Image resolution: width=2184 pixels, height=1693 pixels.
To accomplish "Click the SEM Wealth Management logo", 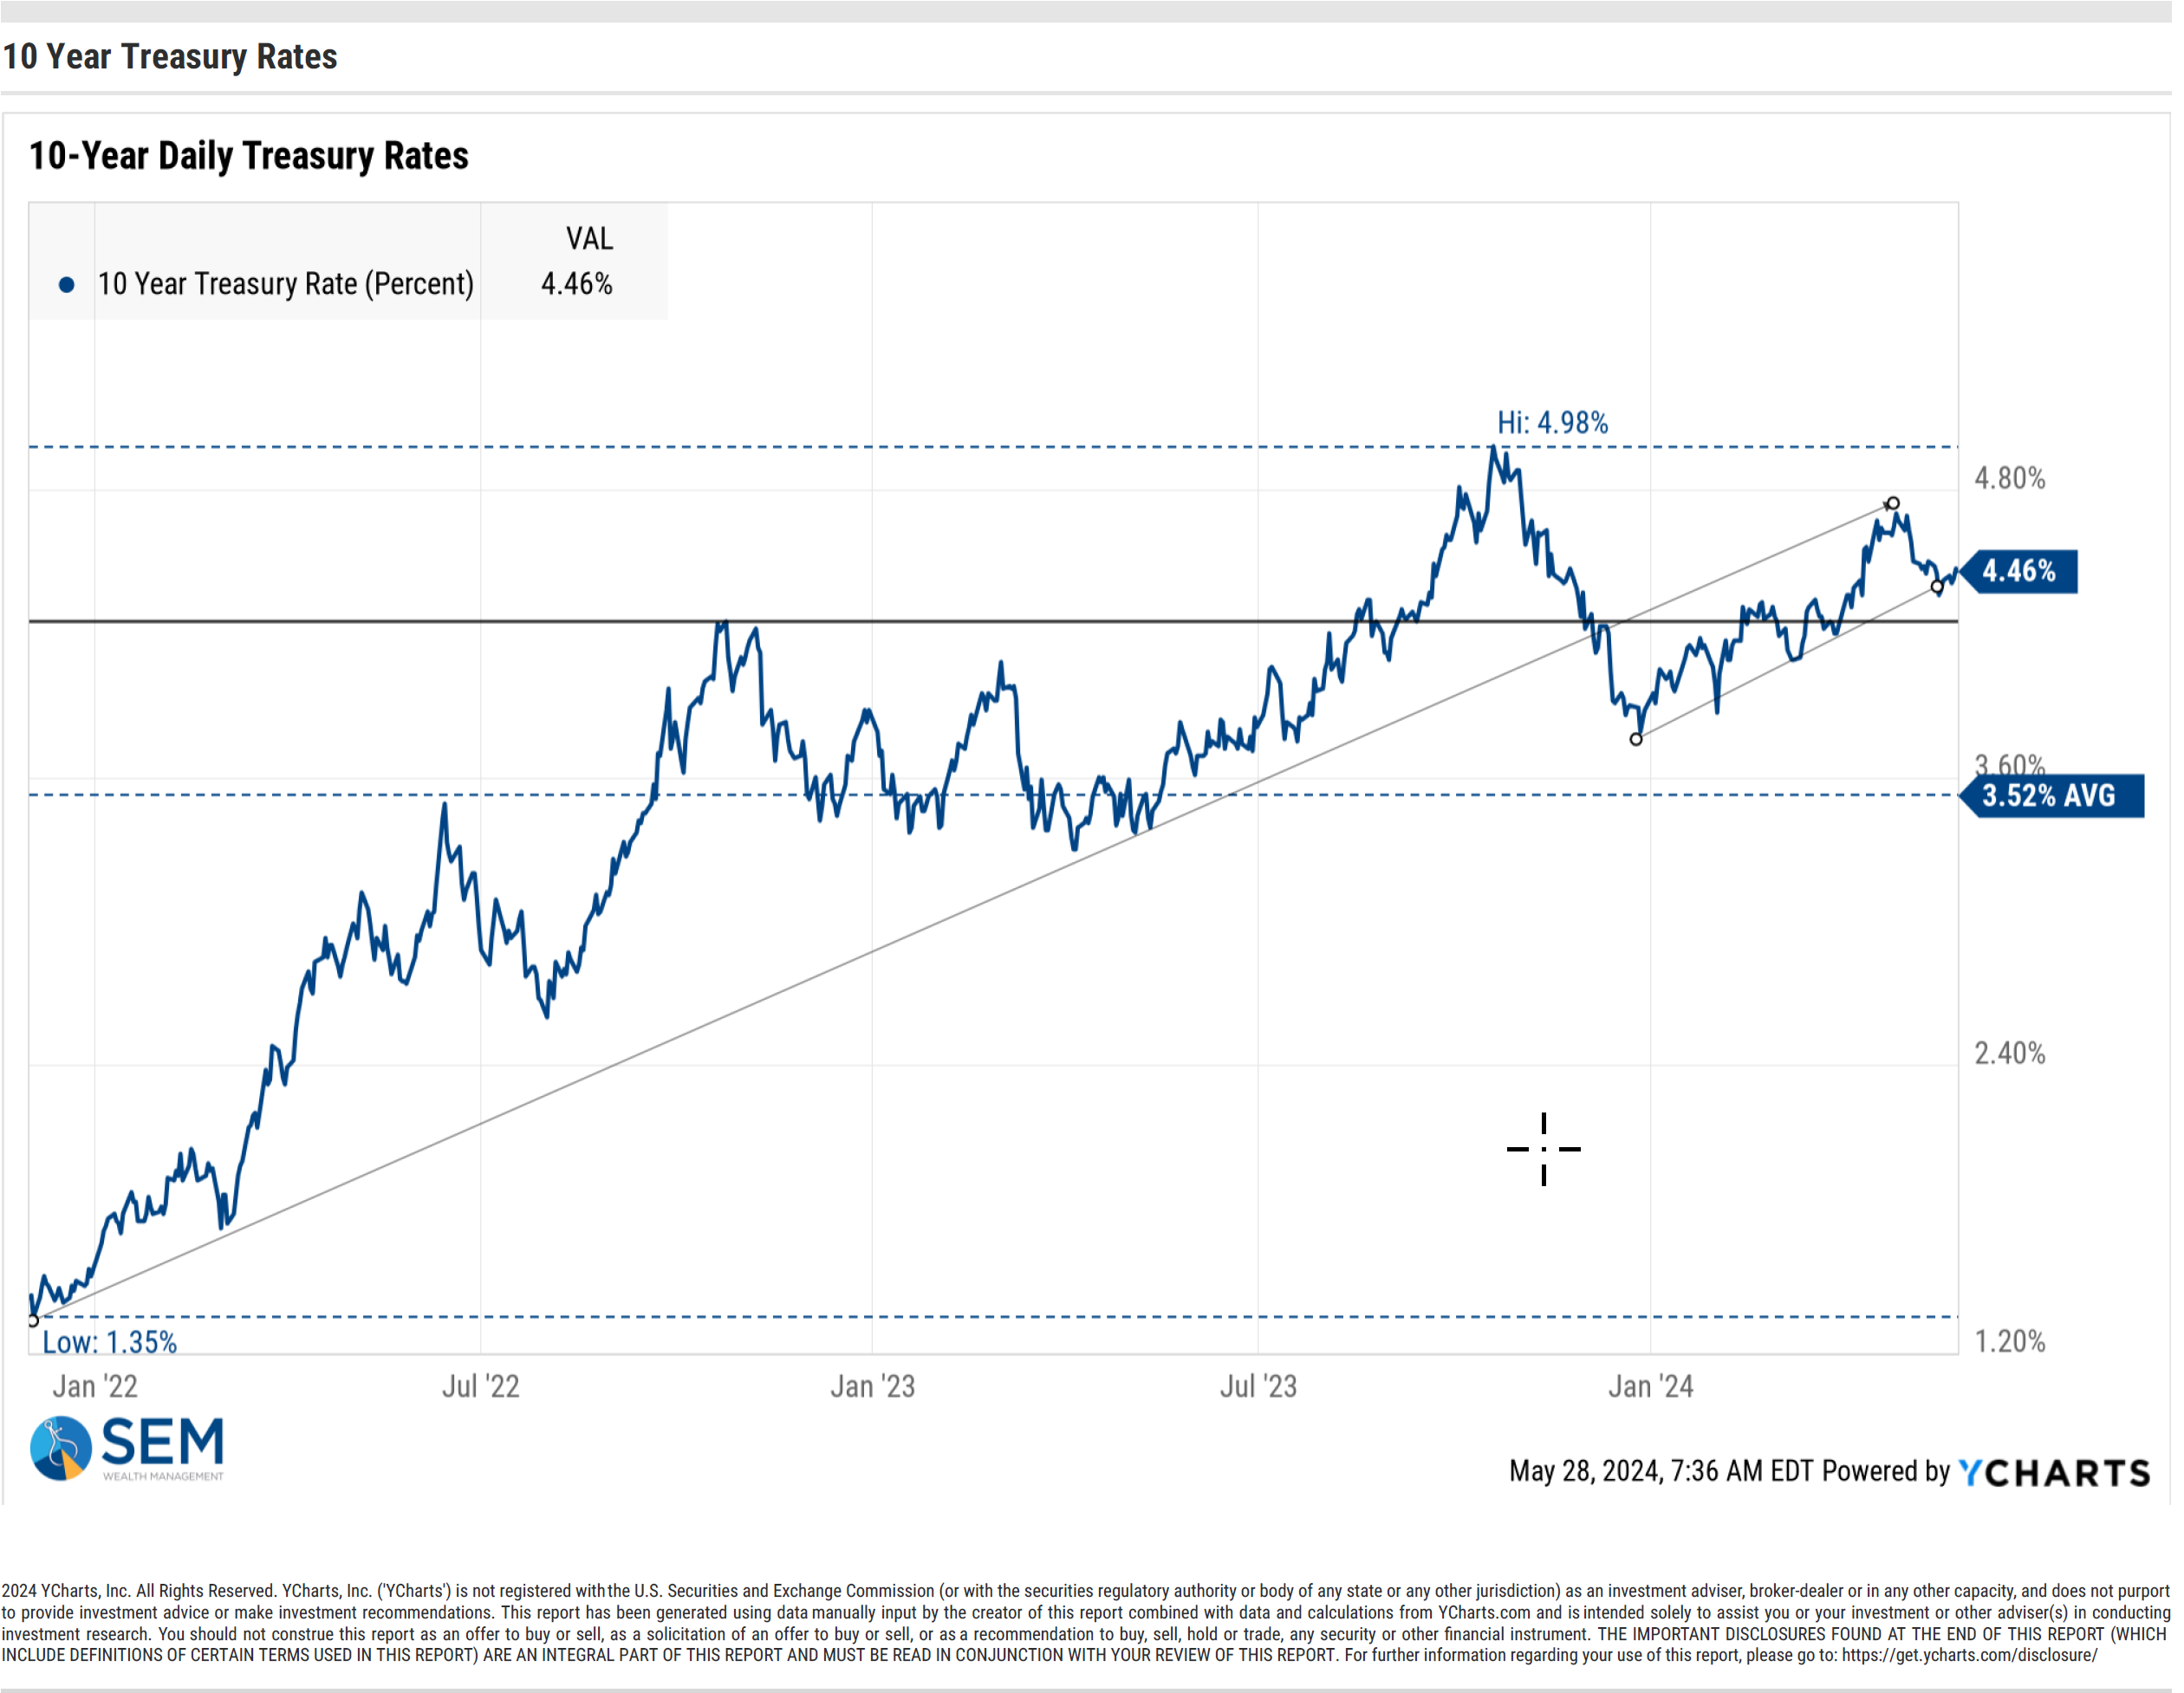I will click(127, 1448).
